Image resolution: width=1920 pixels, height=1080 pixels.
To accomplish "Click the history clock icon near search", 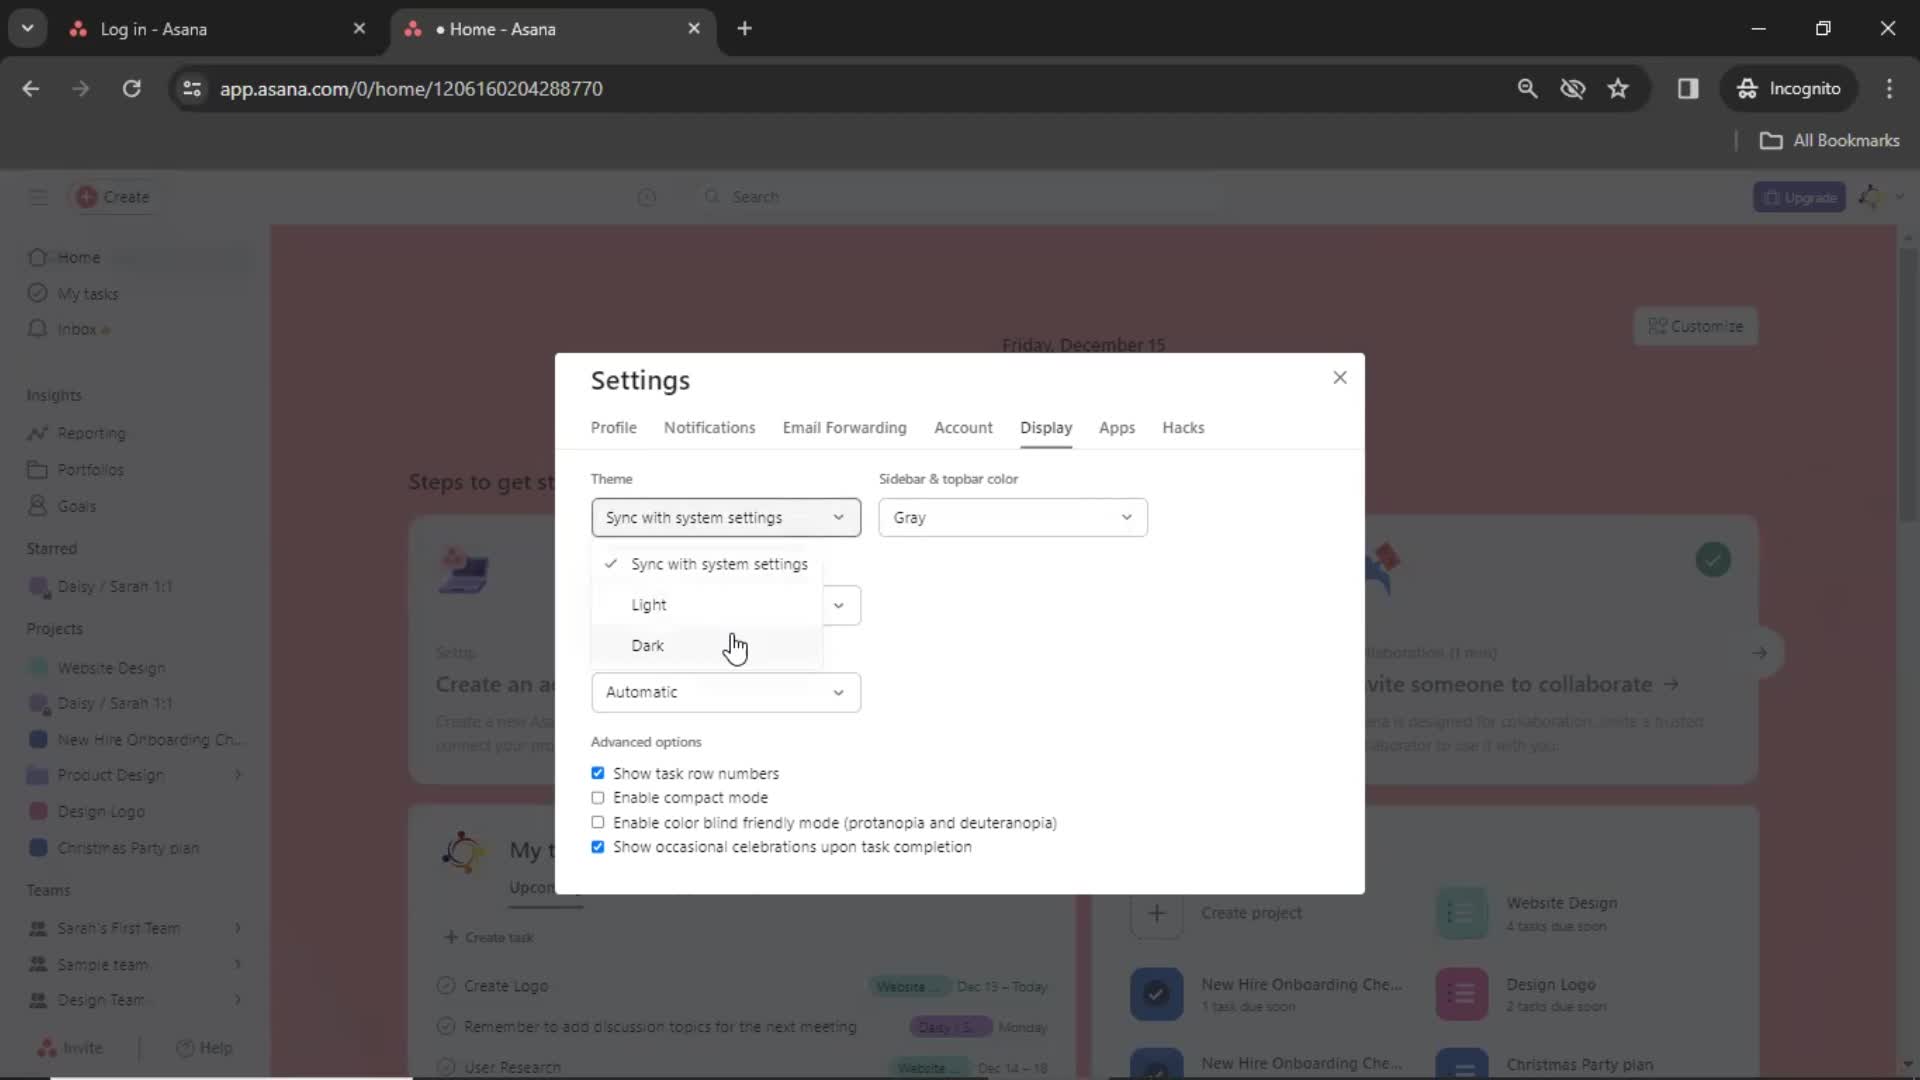I will [x=647, y=197].
